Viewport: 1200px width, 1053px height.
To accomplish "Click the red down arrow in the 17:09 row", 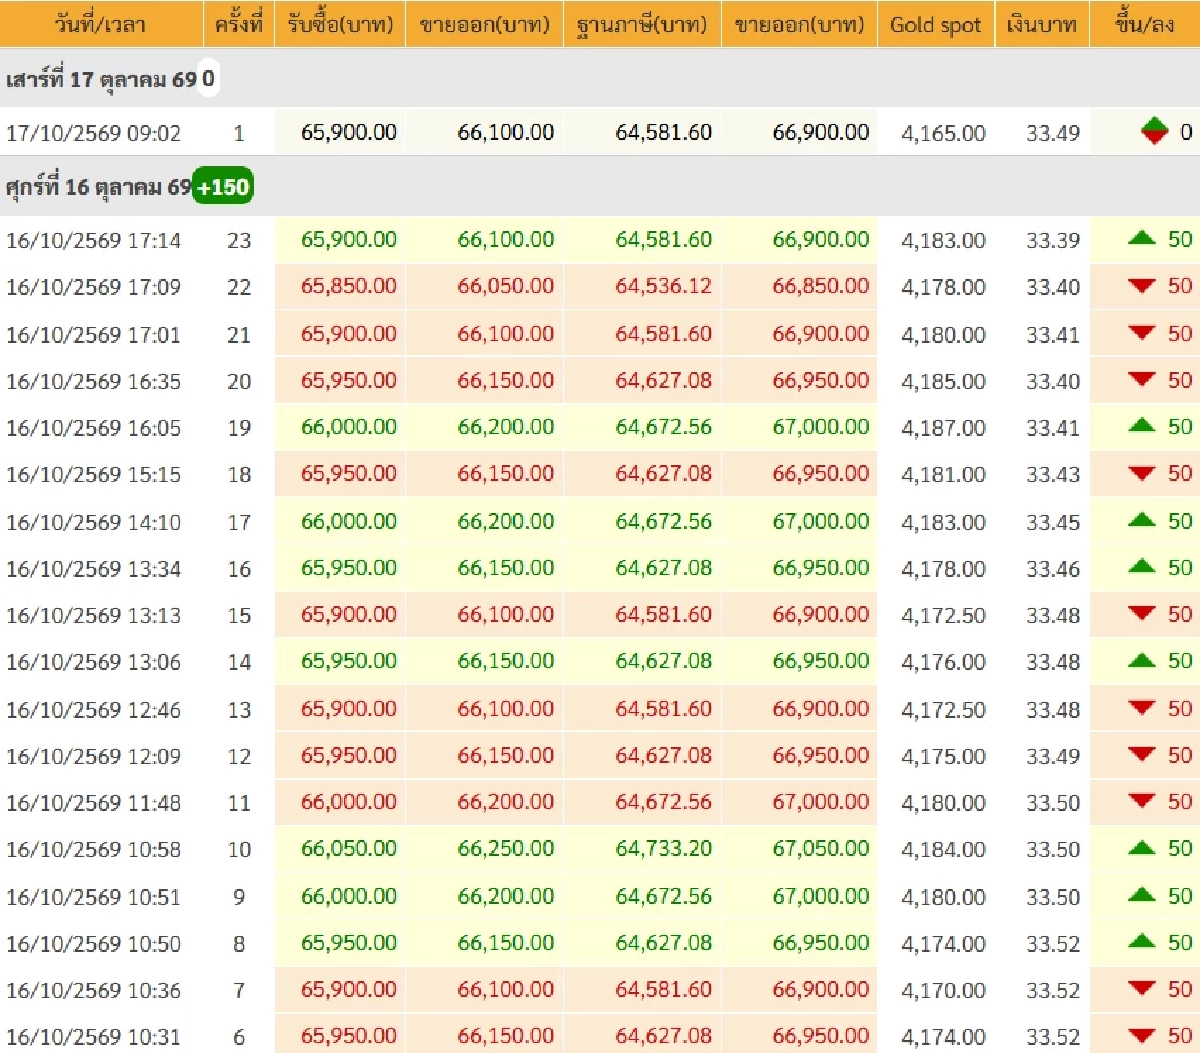I will (x=1141, y=286).
